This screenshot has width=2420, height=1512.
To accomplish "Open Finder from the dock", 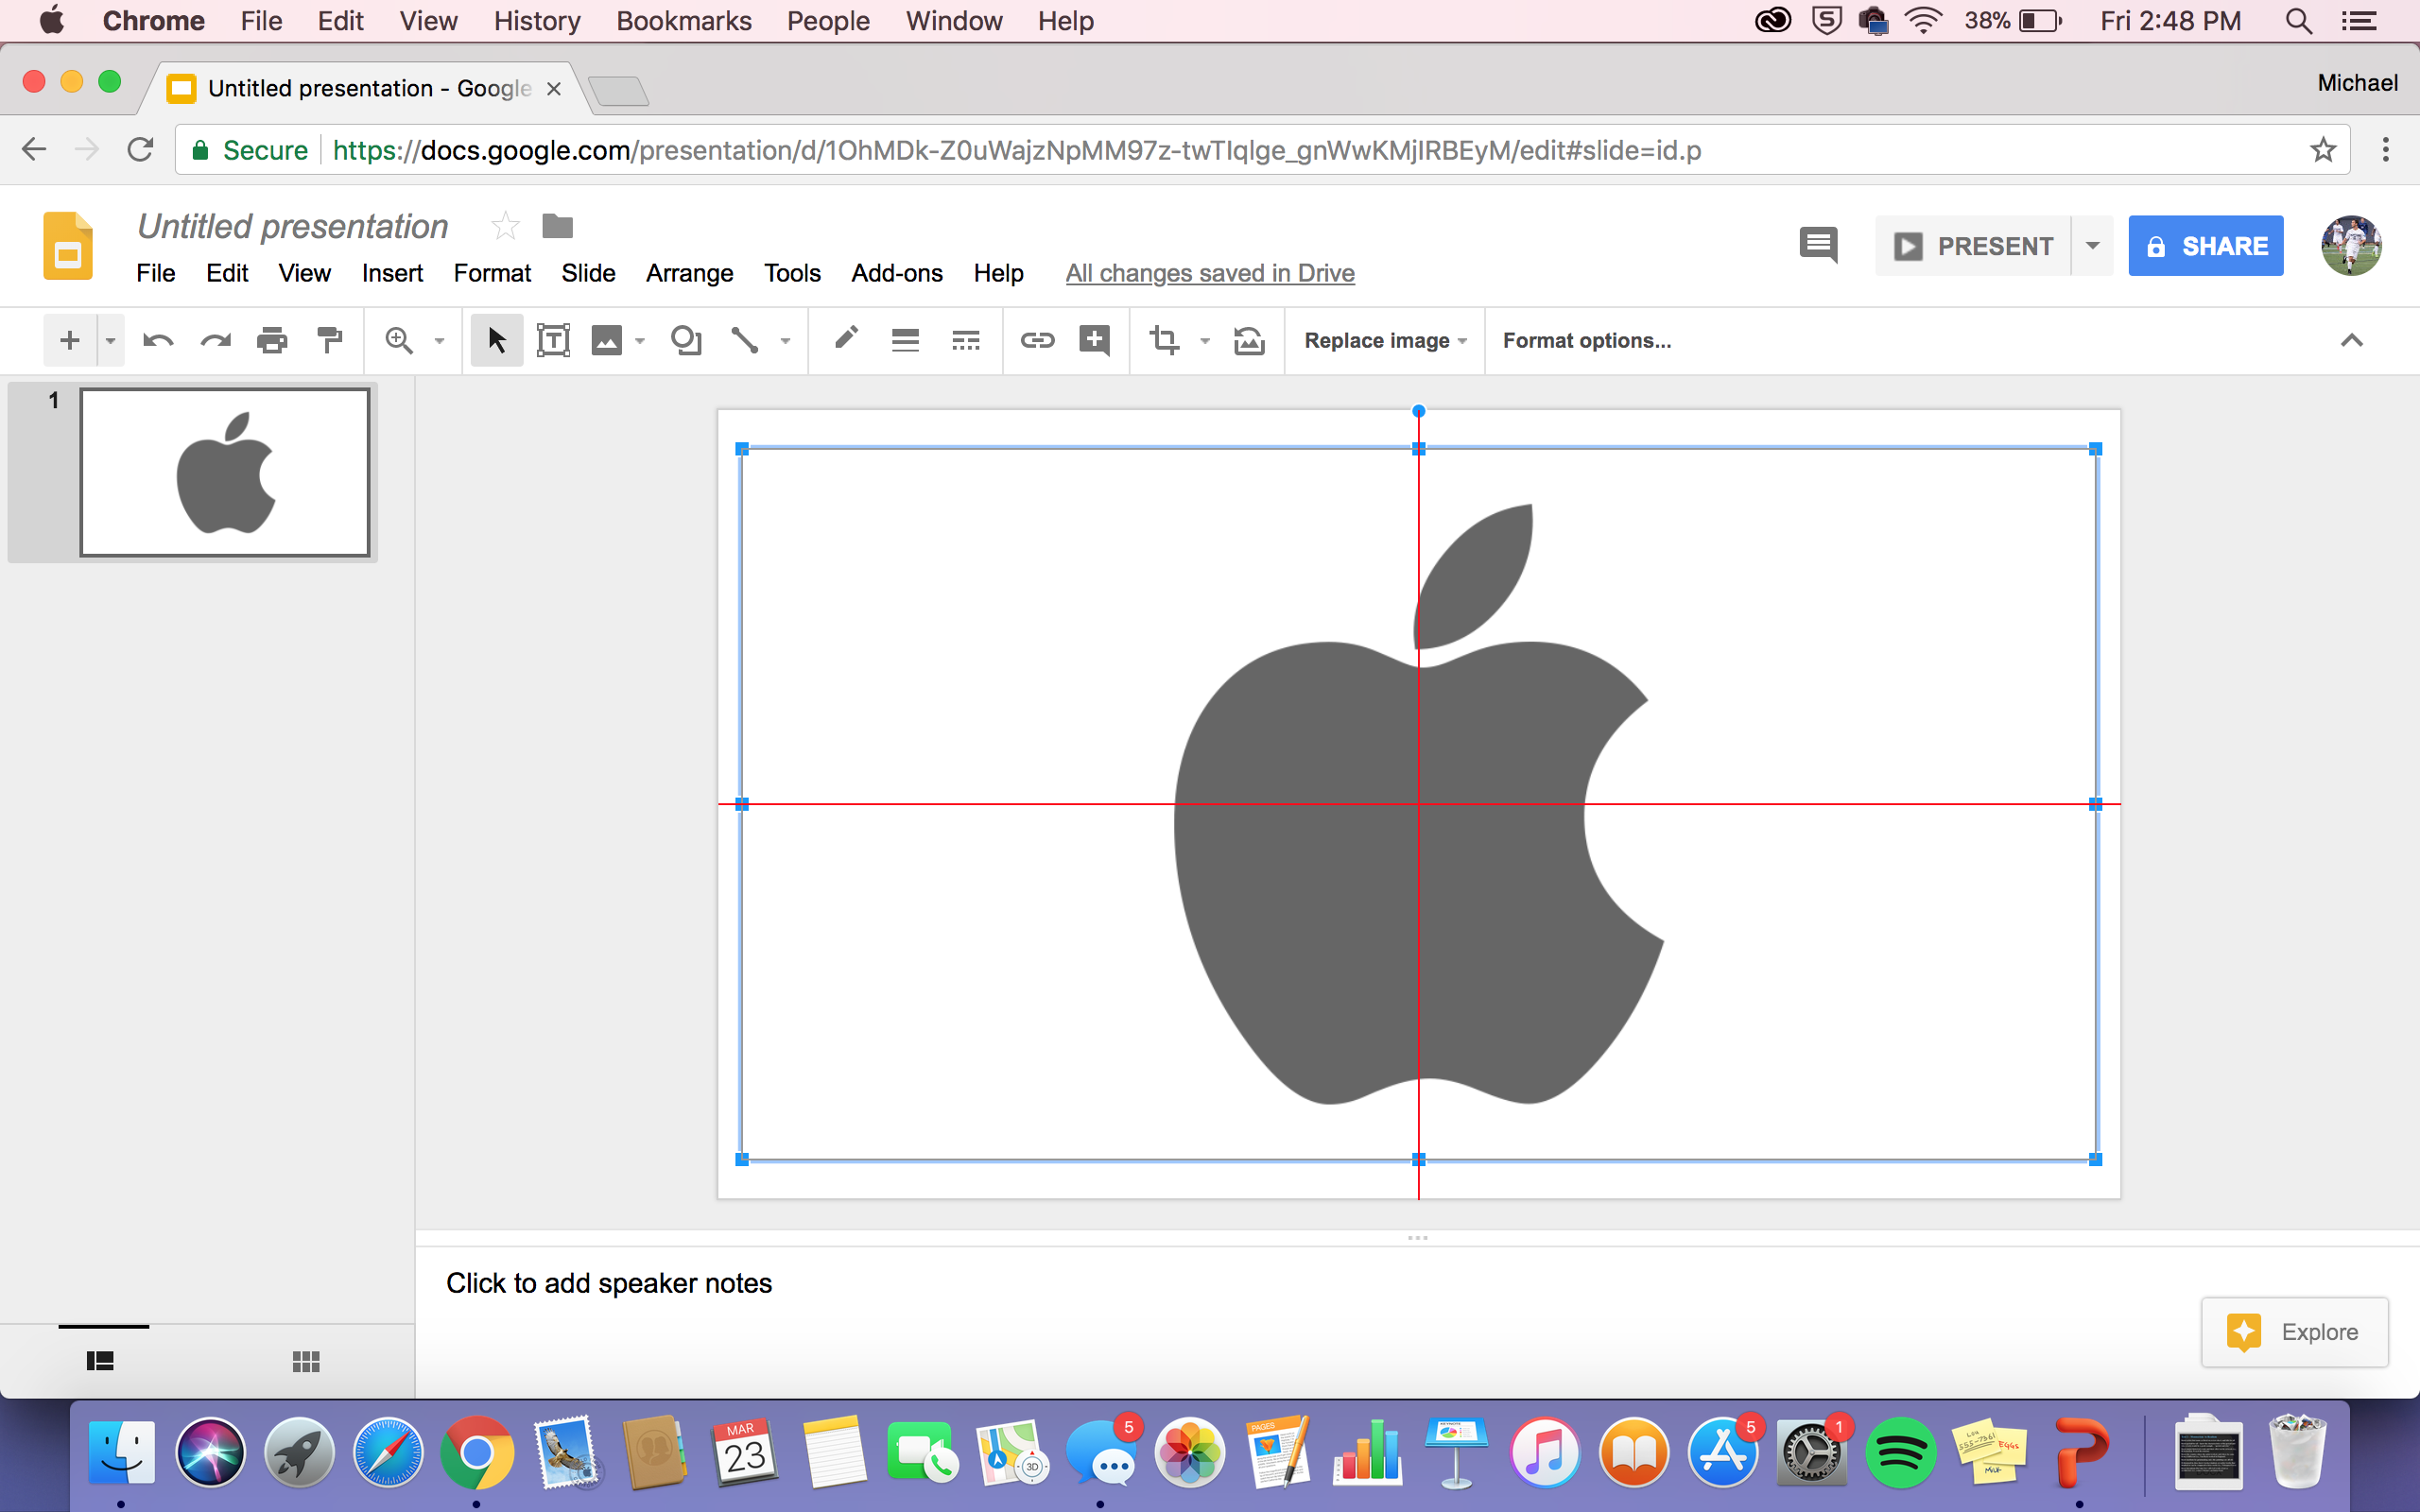I will click(122, 1453).
